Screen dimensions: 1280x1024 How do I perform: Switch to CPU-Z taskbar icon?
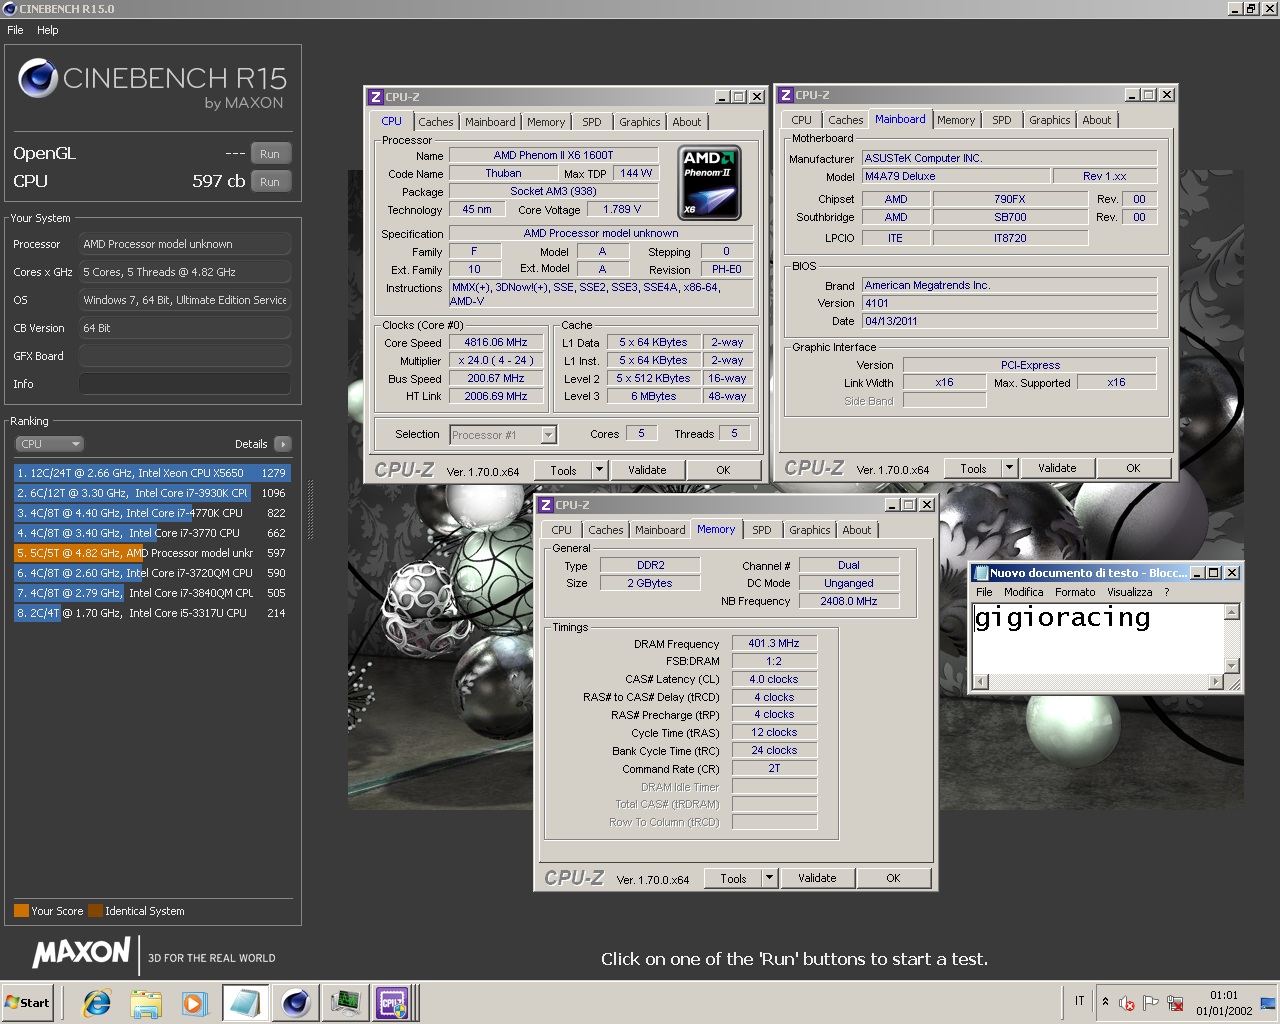pos(392,1003)
